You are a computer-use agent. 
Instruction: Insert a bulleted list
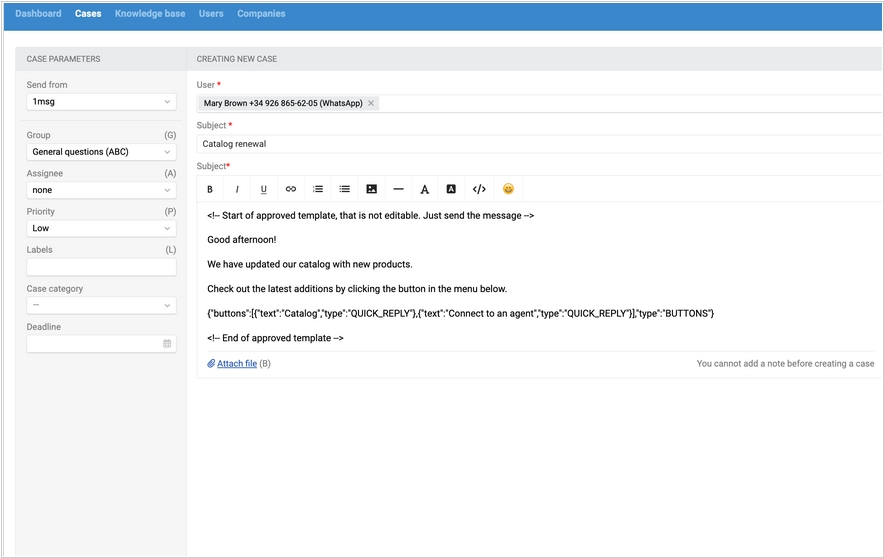point(345,189)
